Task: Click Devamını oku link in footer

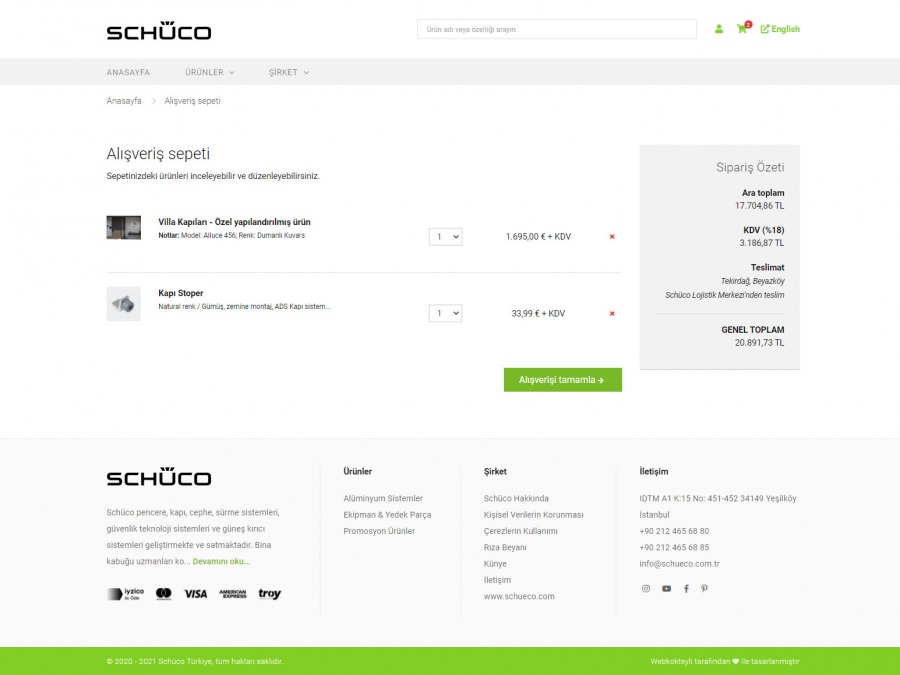Action: tap(222, 561)
